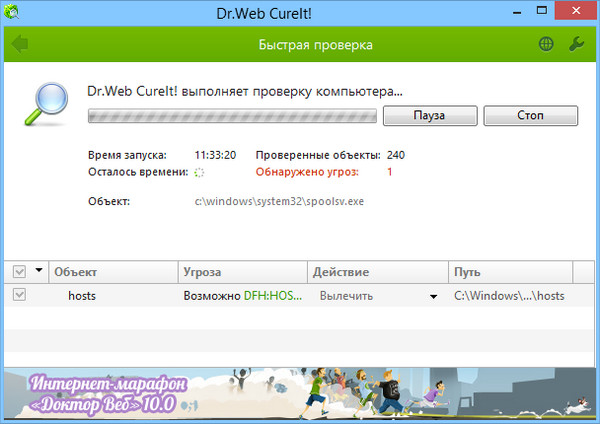Viewport: 600px width, 424px height.
Task: Click the checked objects count 240
Action: click(396, 155)
